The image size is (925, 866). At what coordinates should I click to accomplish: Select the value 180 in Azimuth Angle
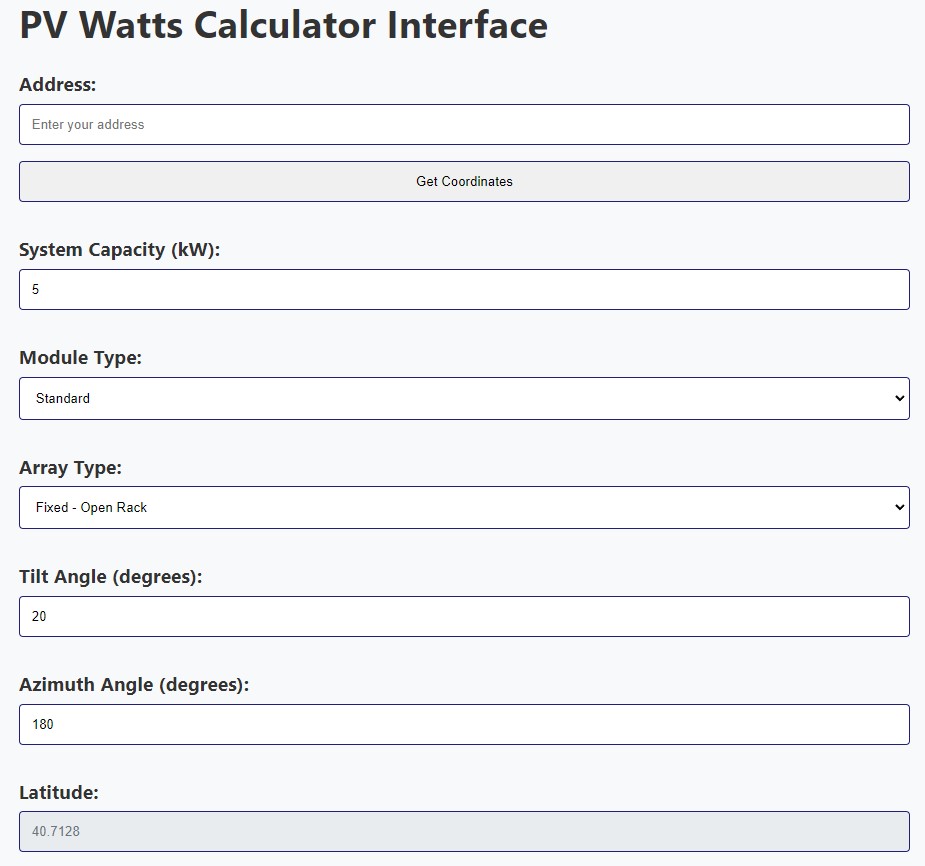tap(41, 724)
